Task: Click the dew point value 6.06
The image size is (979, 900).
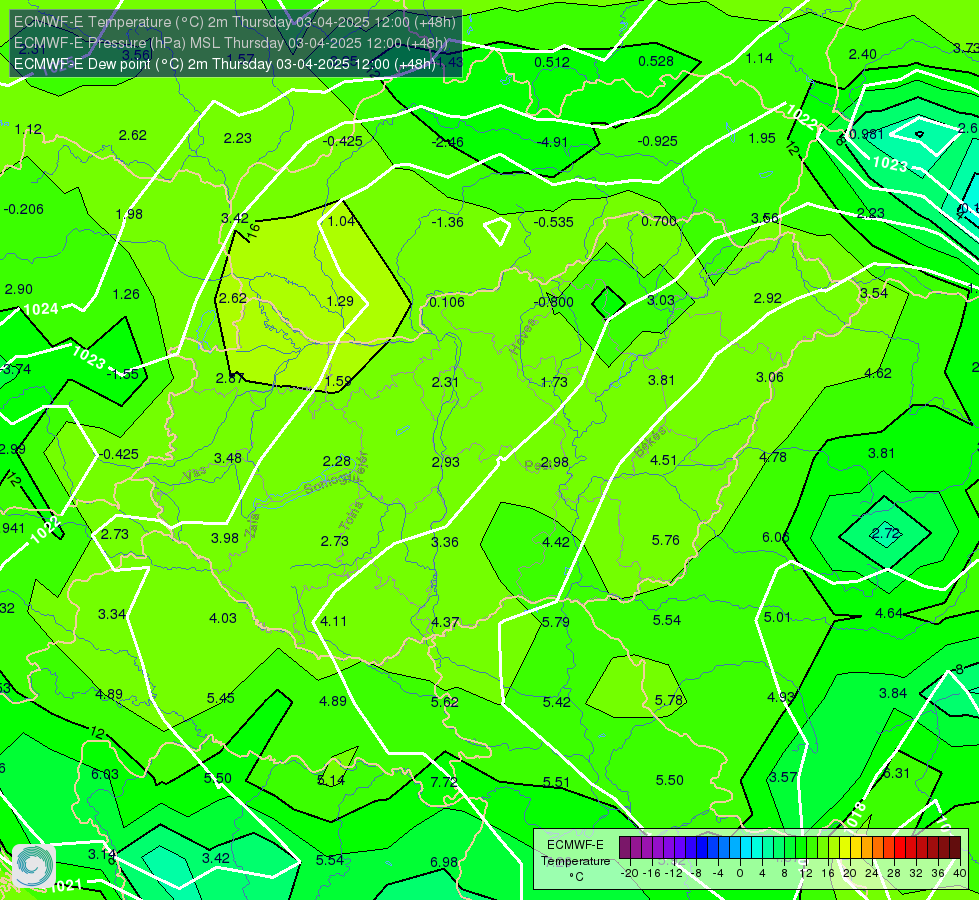Action: tap(775, 538)
